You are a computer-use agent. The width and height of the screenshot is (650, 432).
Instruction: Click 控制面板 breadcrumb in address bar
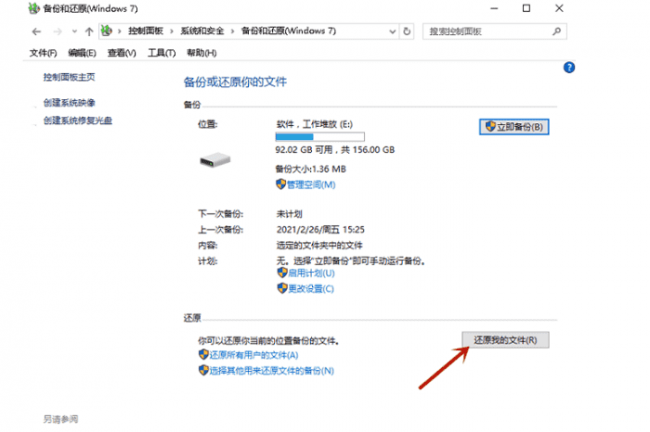click(146, 31)
